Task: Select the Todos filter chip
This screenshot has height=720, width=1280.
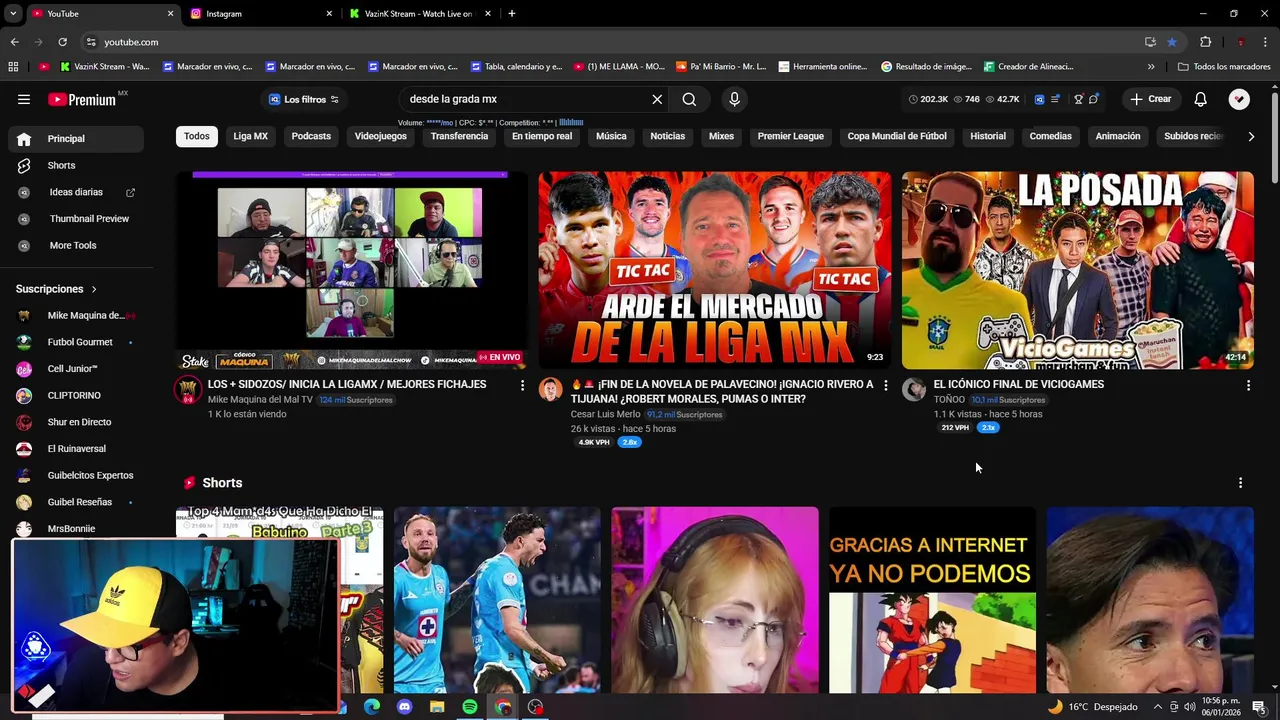Action: (197, 136)
